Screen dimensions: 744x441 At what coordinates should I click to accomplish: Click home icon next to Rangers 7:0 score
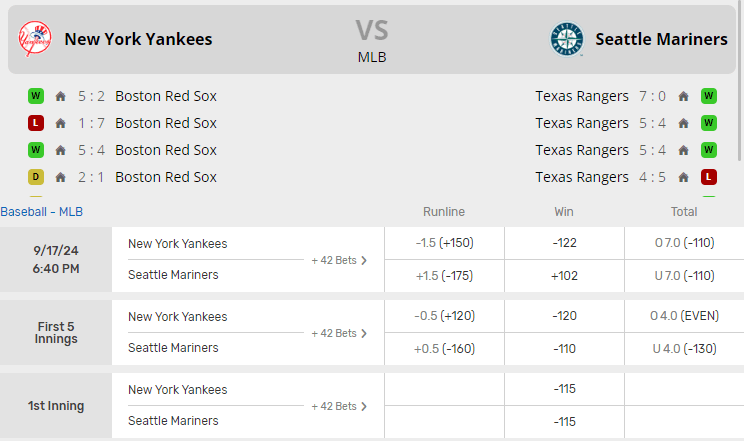684,96
